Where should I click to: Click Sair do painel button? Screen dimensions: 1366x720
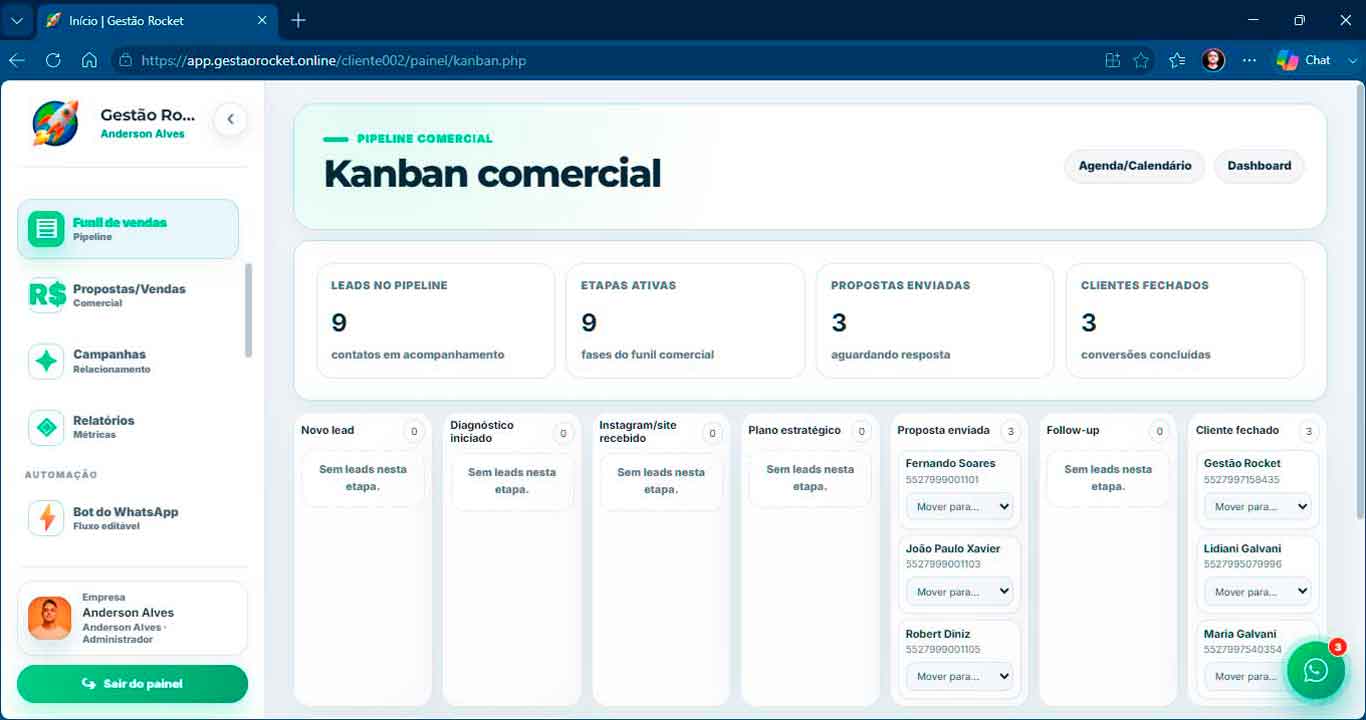pyautogui.click(x=132, y=684)
